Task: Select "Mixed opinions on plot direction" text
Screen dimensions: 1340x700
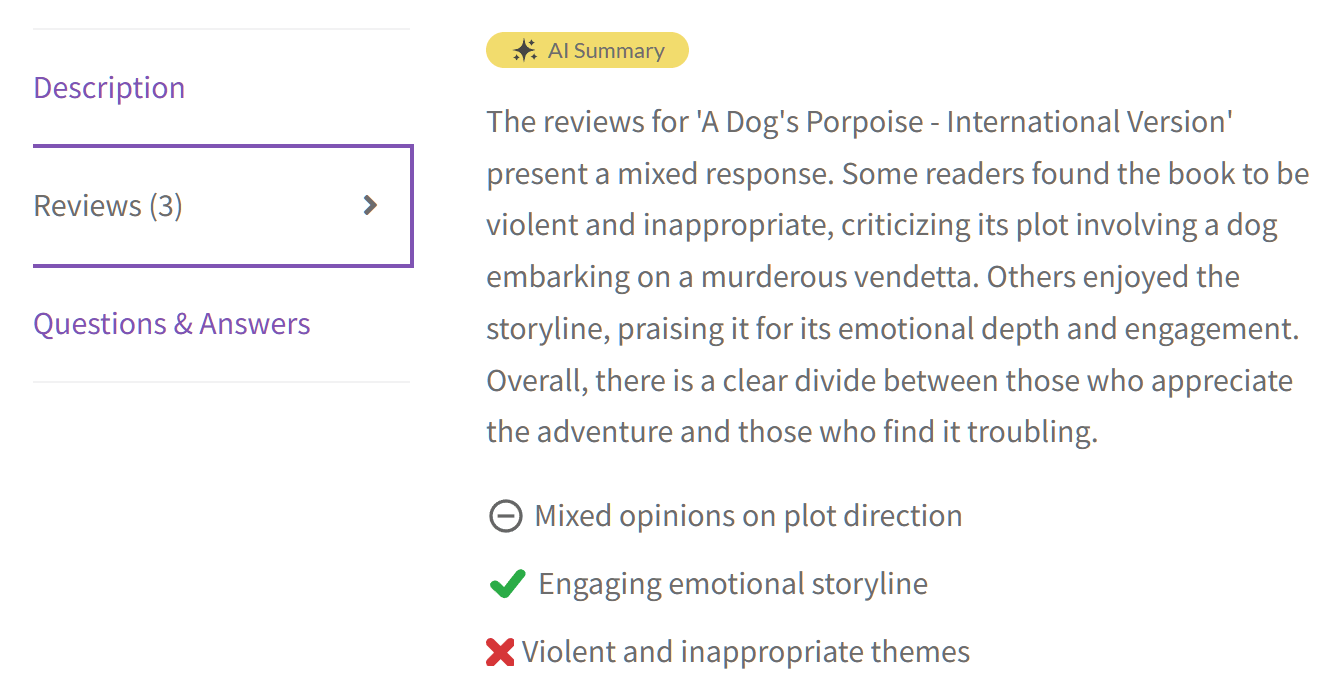Action: [748, 516]
